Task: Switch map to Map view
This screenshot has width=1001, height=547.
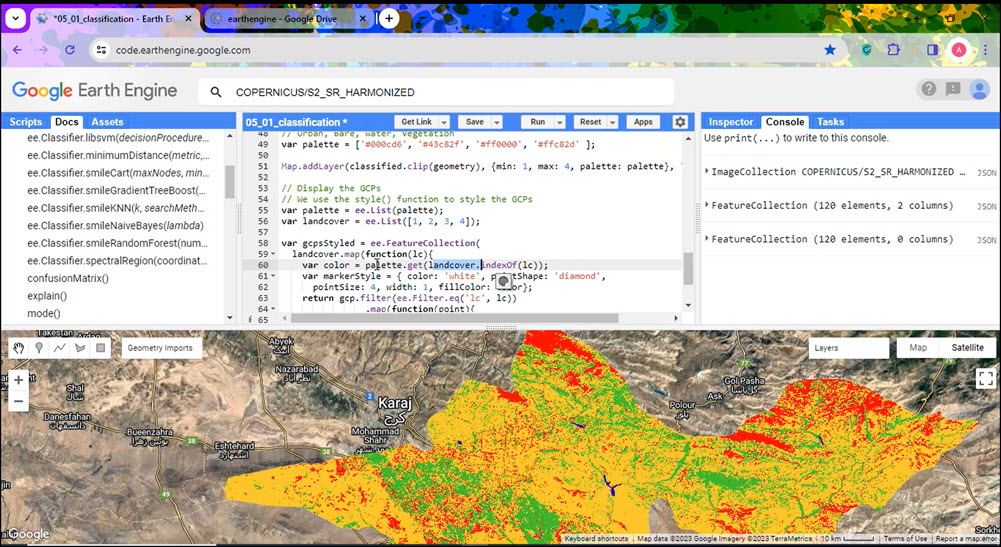Action: (918, 348)
